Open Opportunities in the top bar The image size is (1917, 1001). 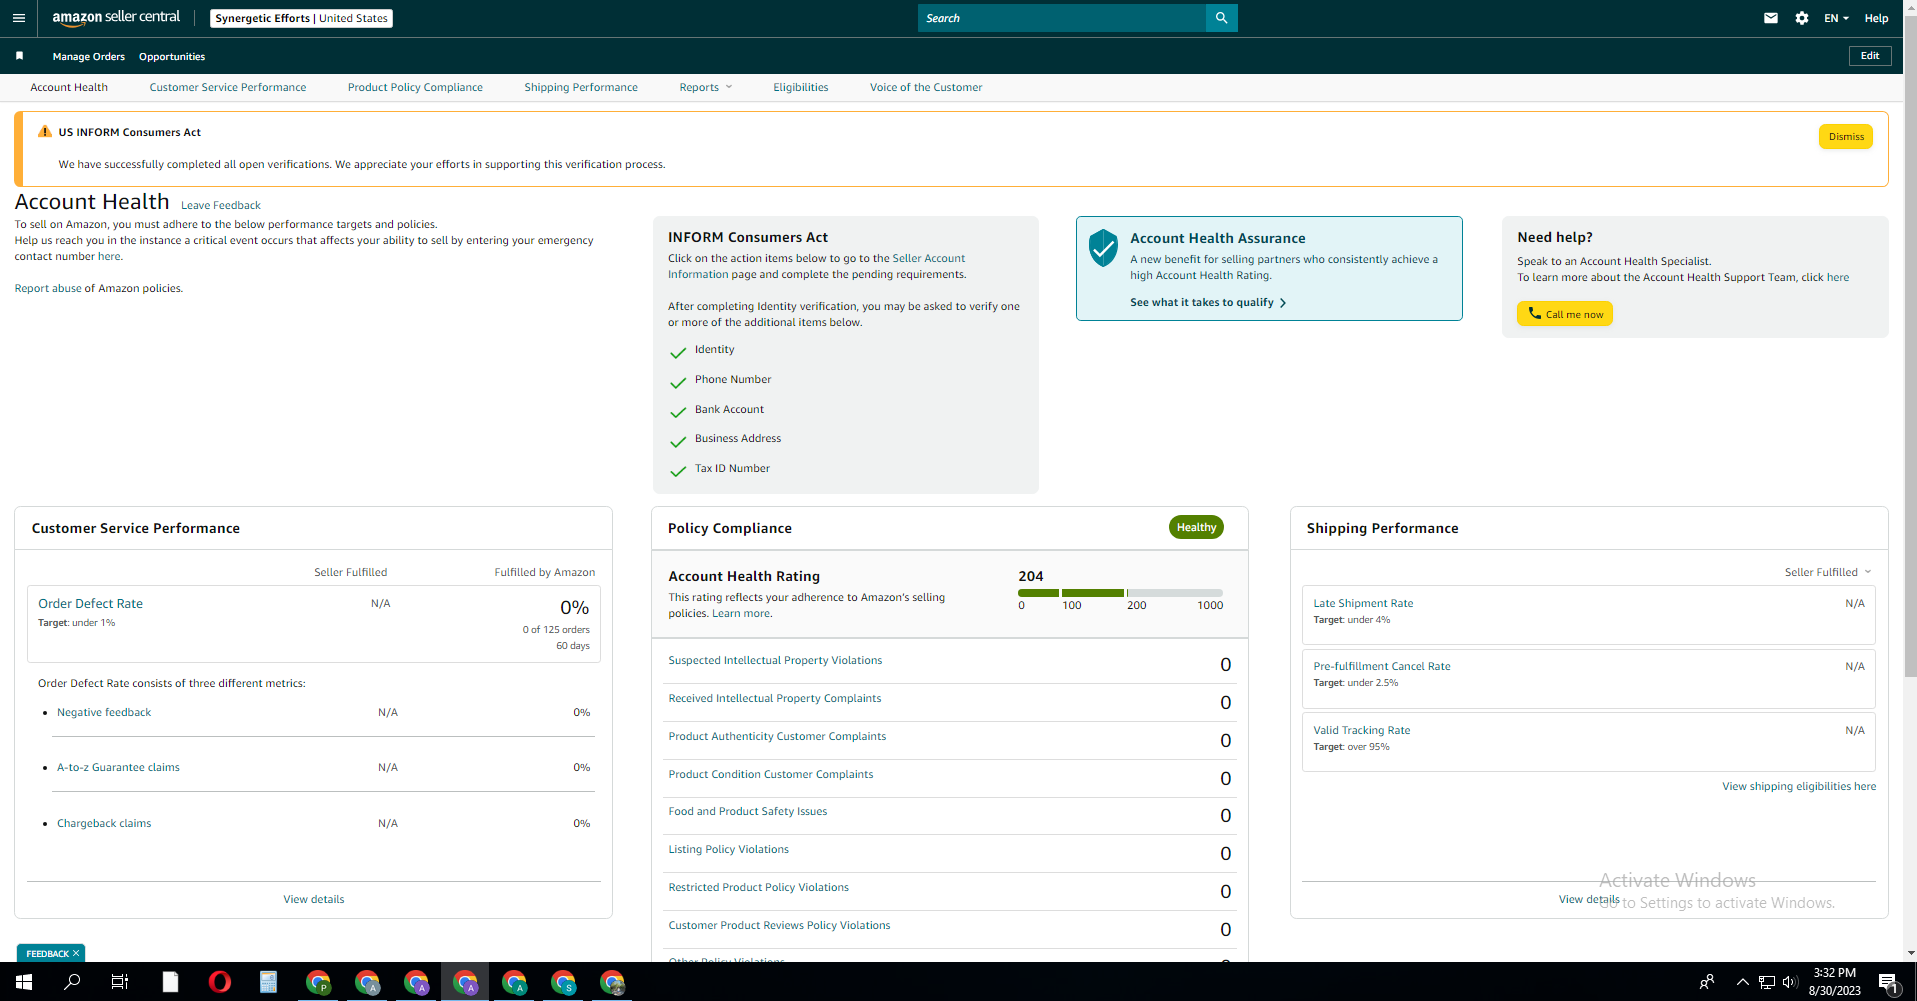tap(172, 57)
